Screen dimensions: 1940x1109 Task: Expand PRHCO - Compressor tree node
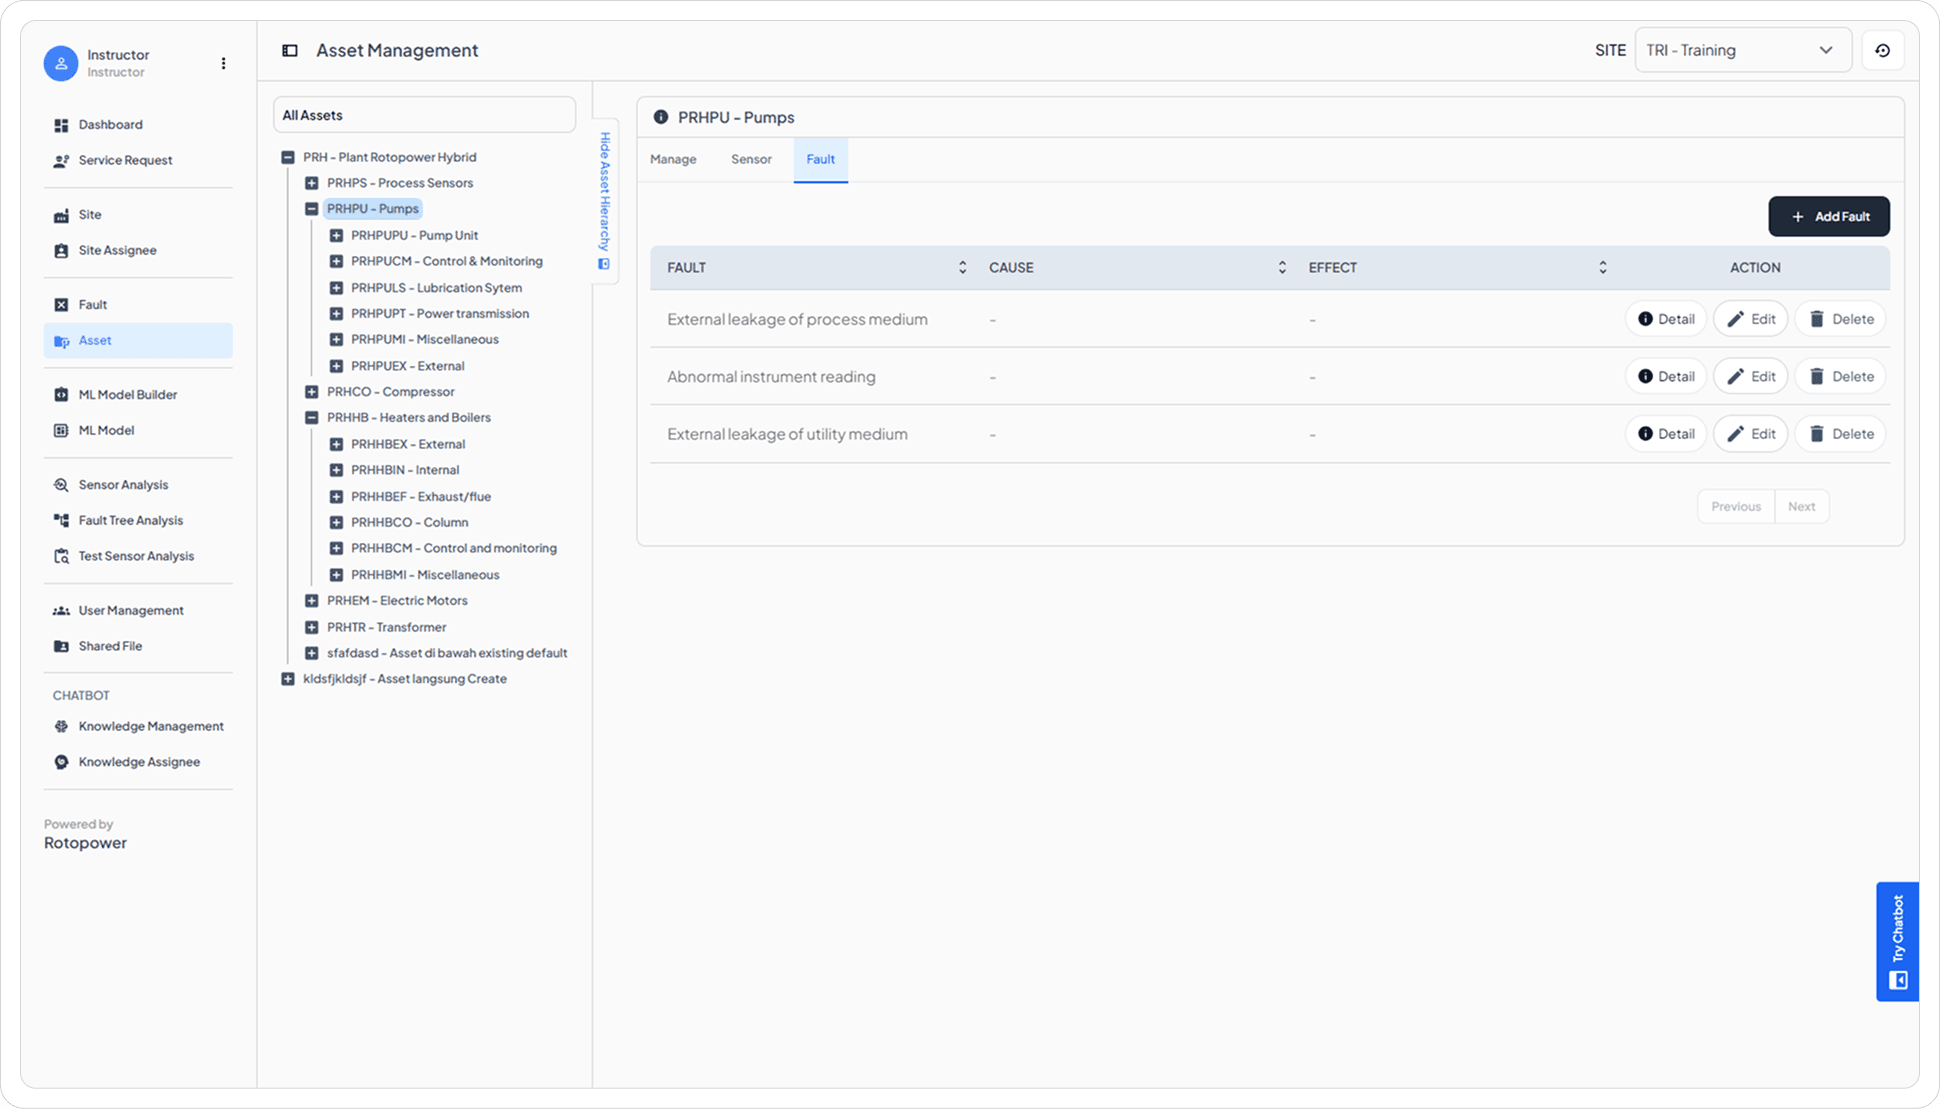click(x=312, y=392)
